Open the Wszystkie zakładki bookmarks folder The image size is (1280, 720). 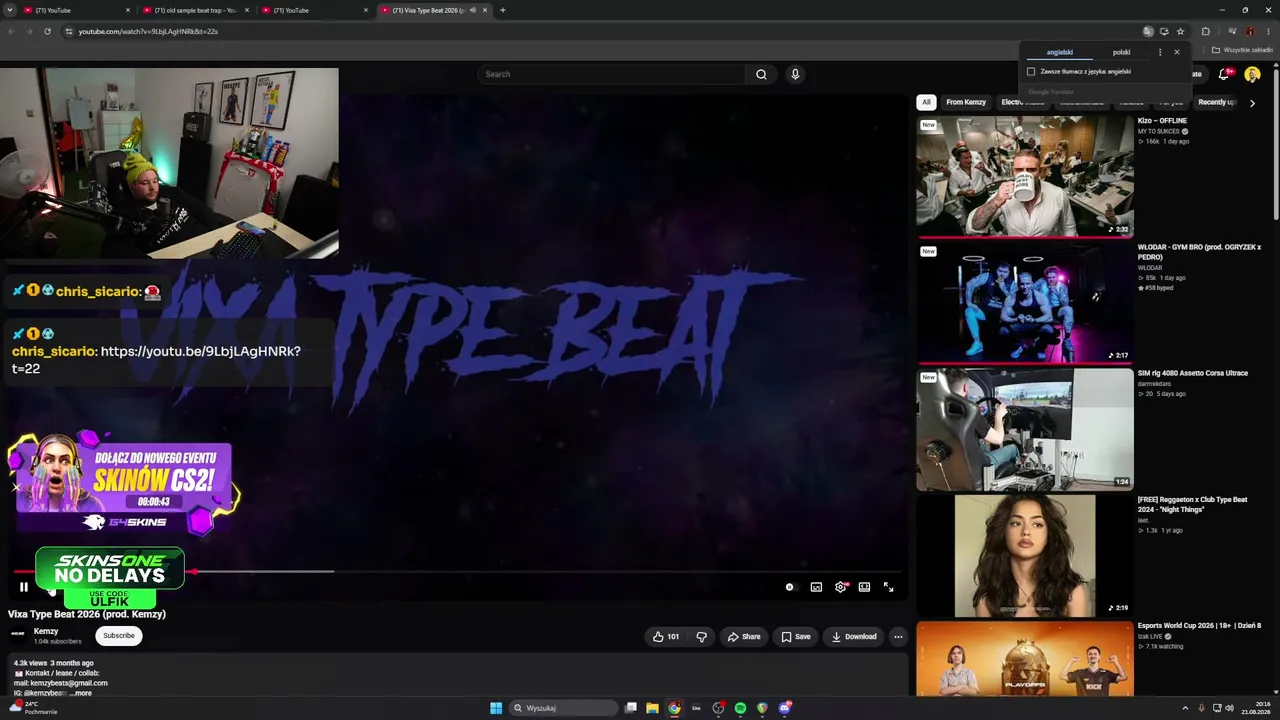1243,50
